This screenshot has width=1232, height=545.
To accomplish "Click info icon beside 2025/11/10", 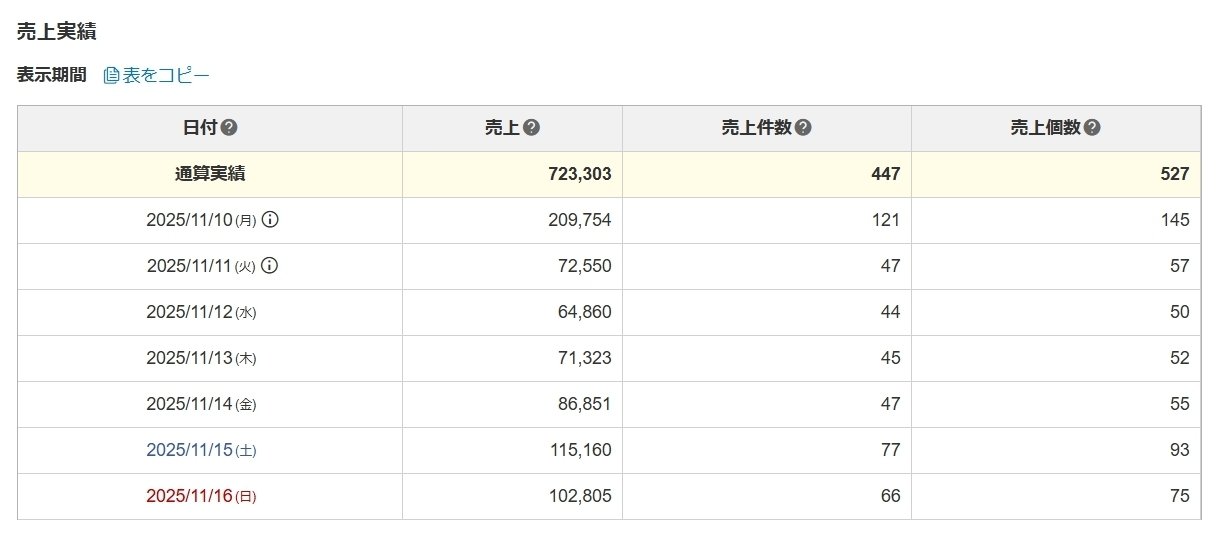I will coord(269,220).
